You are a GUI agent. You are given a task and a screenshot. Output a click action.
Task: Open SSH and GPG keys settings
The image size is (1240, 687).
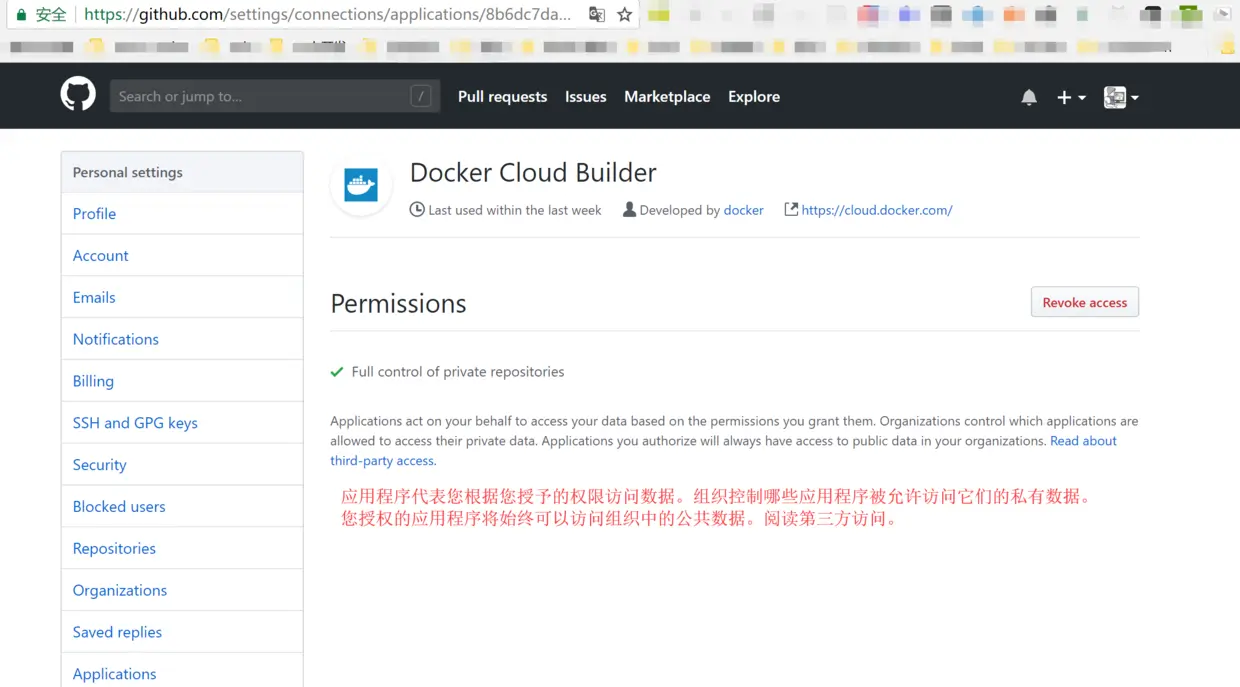[x=182, y=424]
